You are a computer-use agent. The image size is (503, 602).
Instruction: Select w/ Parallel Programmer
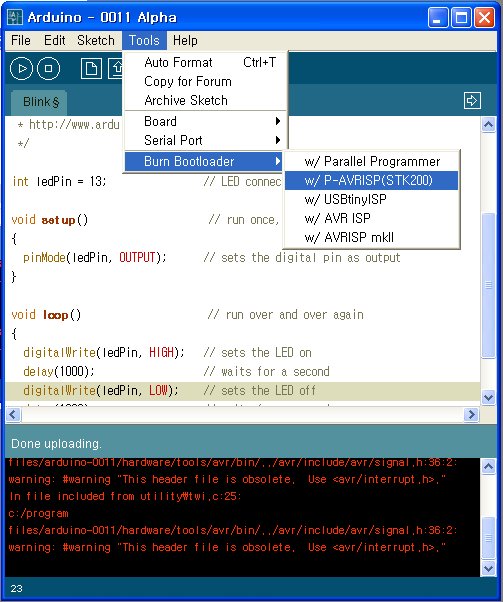pyautogui.click(x=372, y=162)
